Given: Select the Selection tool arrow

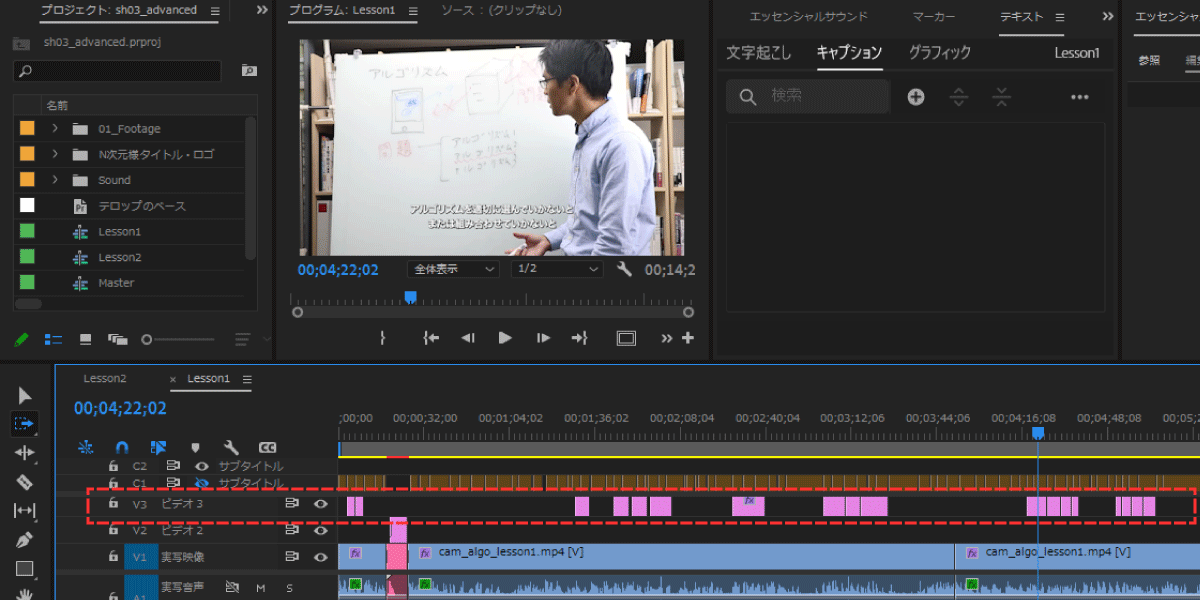Looking at the screenshot, I should pyautogui.click(x=25, y=396).
